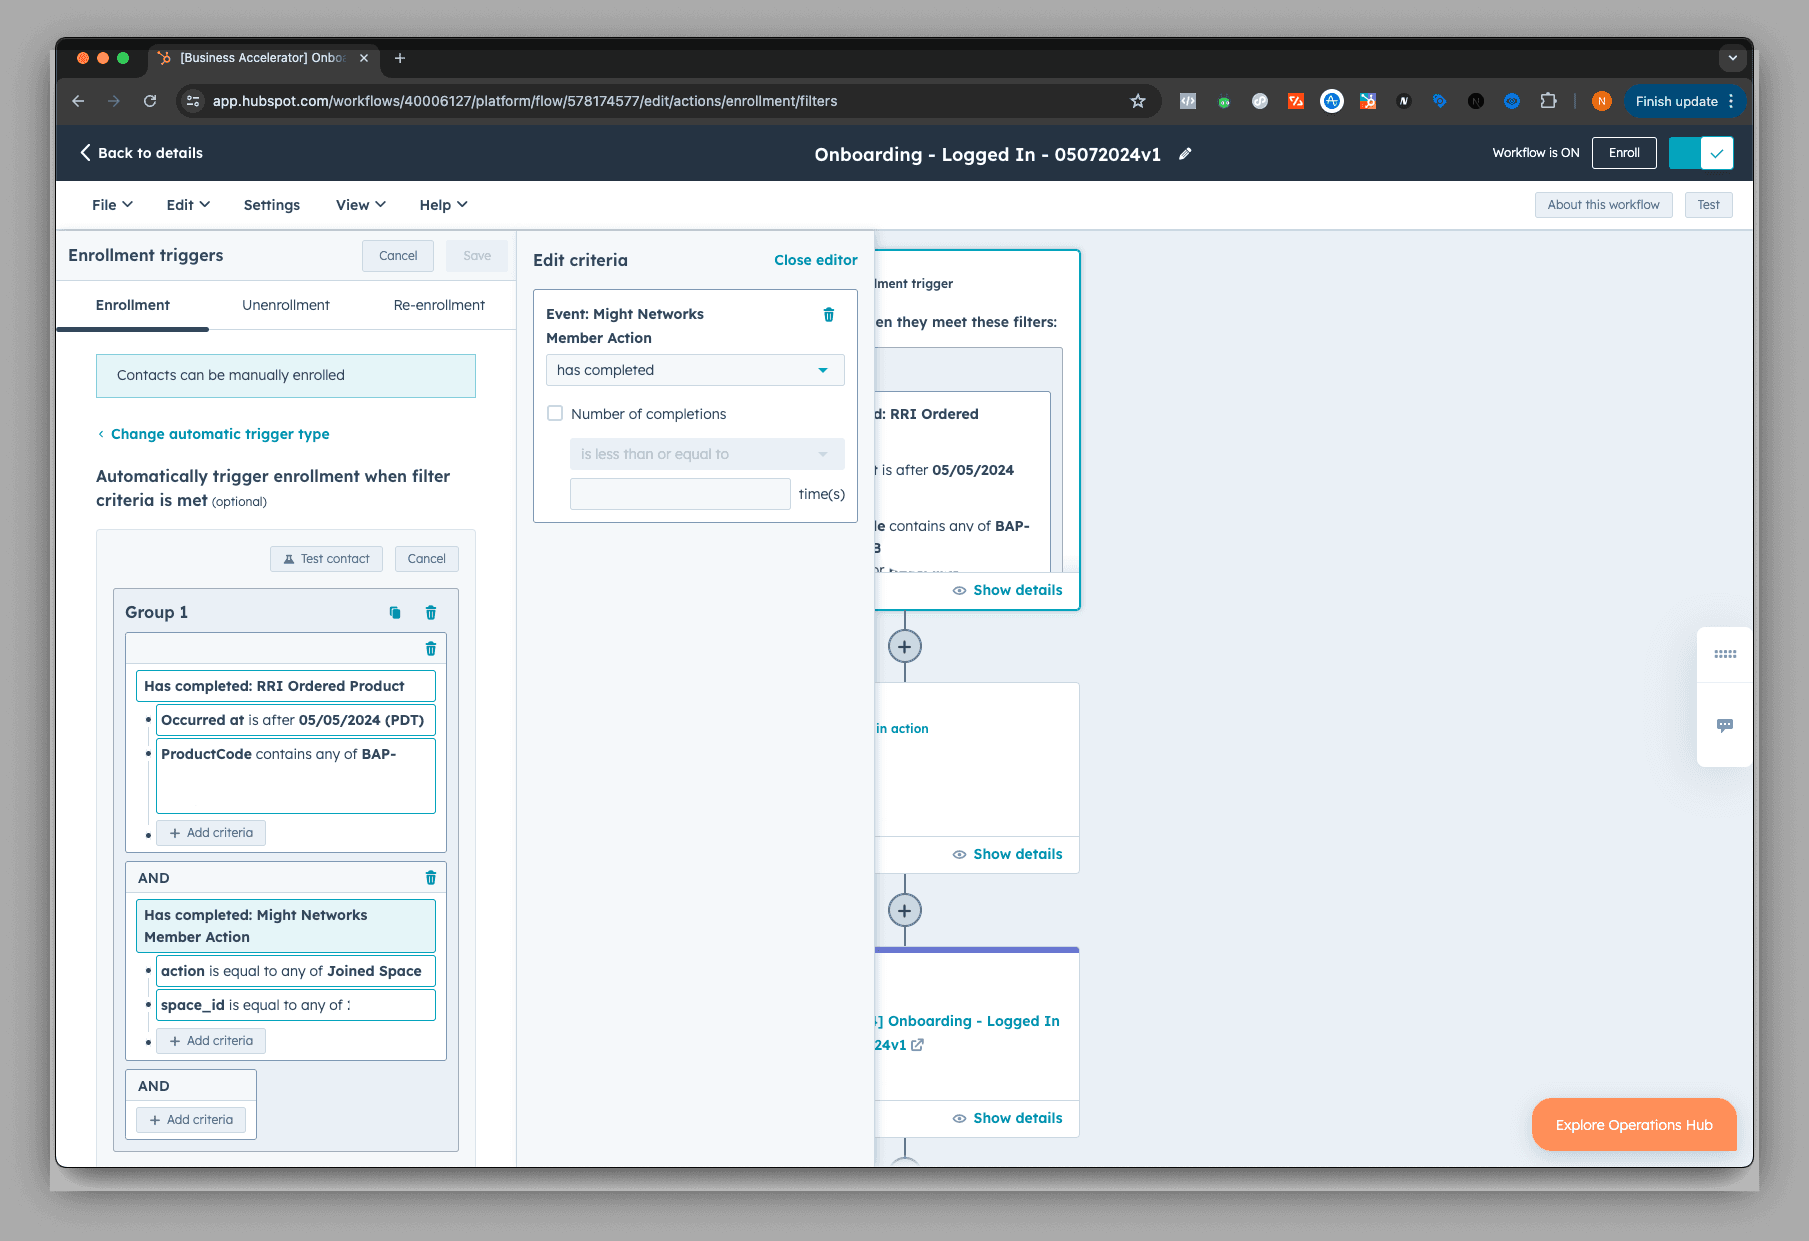
Task: Click the pencil icon to rename workflow
Action: pyautogui.click(x=1185, y=154)
